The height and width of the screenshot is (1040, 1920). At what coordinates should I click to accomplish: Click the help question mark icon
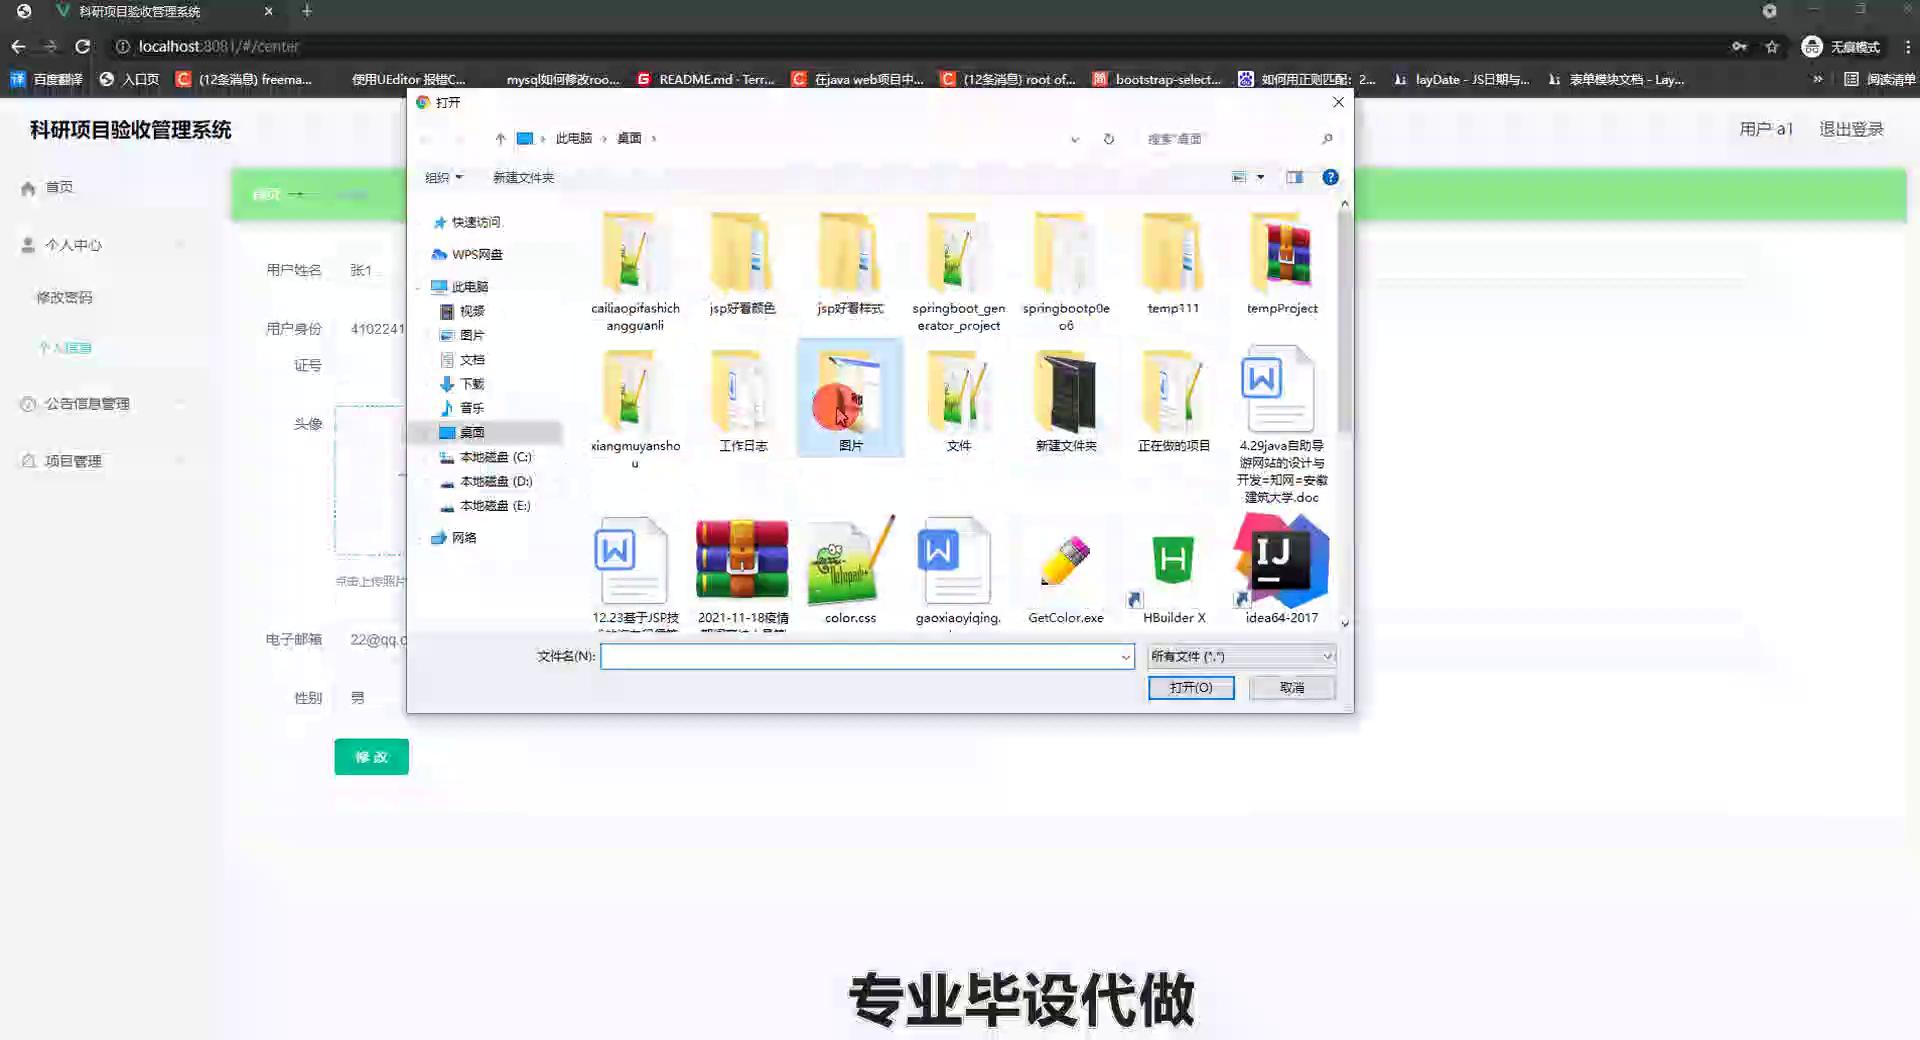1330,177
